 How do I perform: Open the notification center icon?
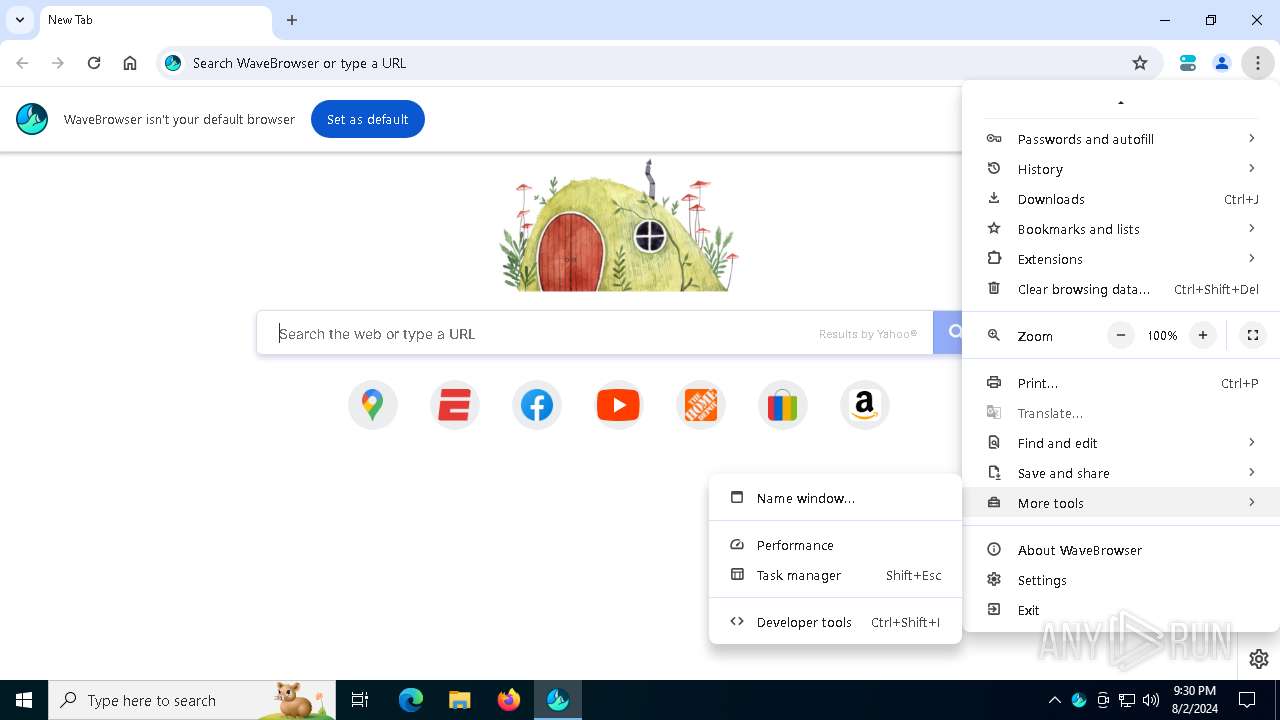pos(1247,700)
